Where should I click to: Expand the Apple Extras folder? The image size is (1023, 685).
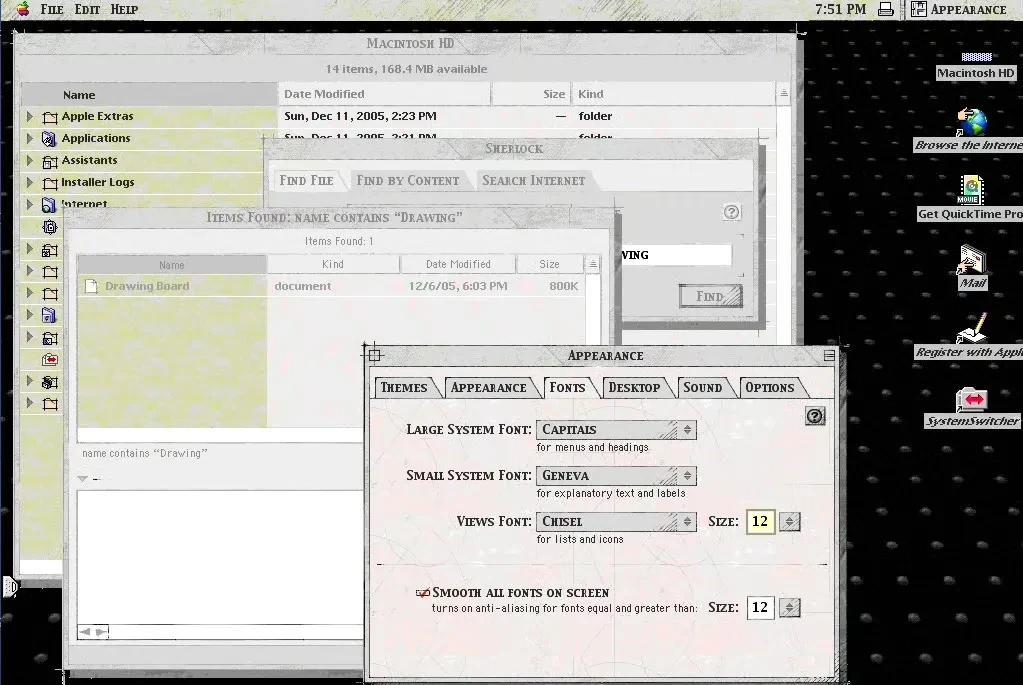29,116
